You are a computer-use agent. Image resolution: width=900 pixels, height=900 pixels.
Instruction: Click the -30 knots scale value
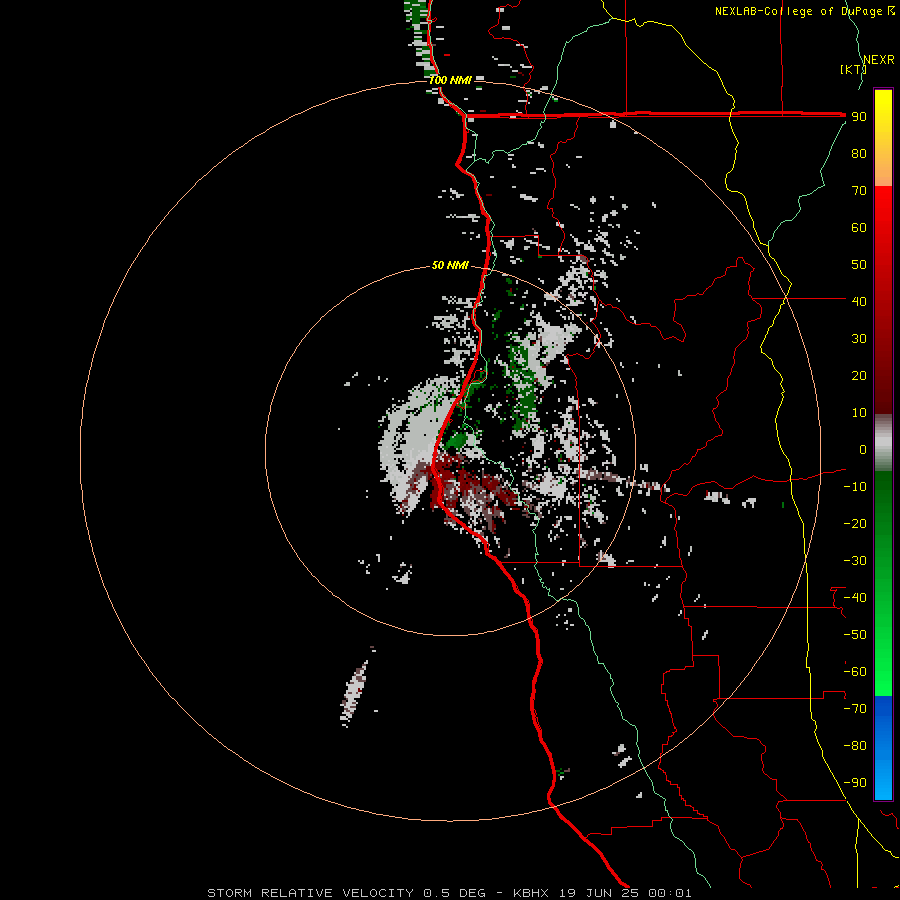point(855,561)
